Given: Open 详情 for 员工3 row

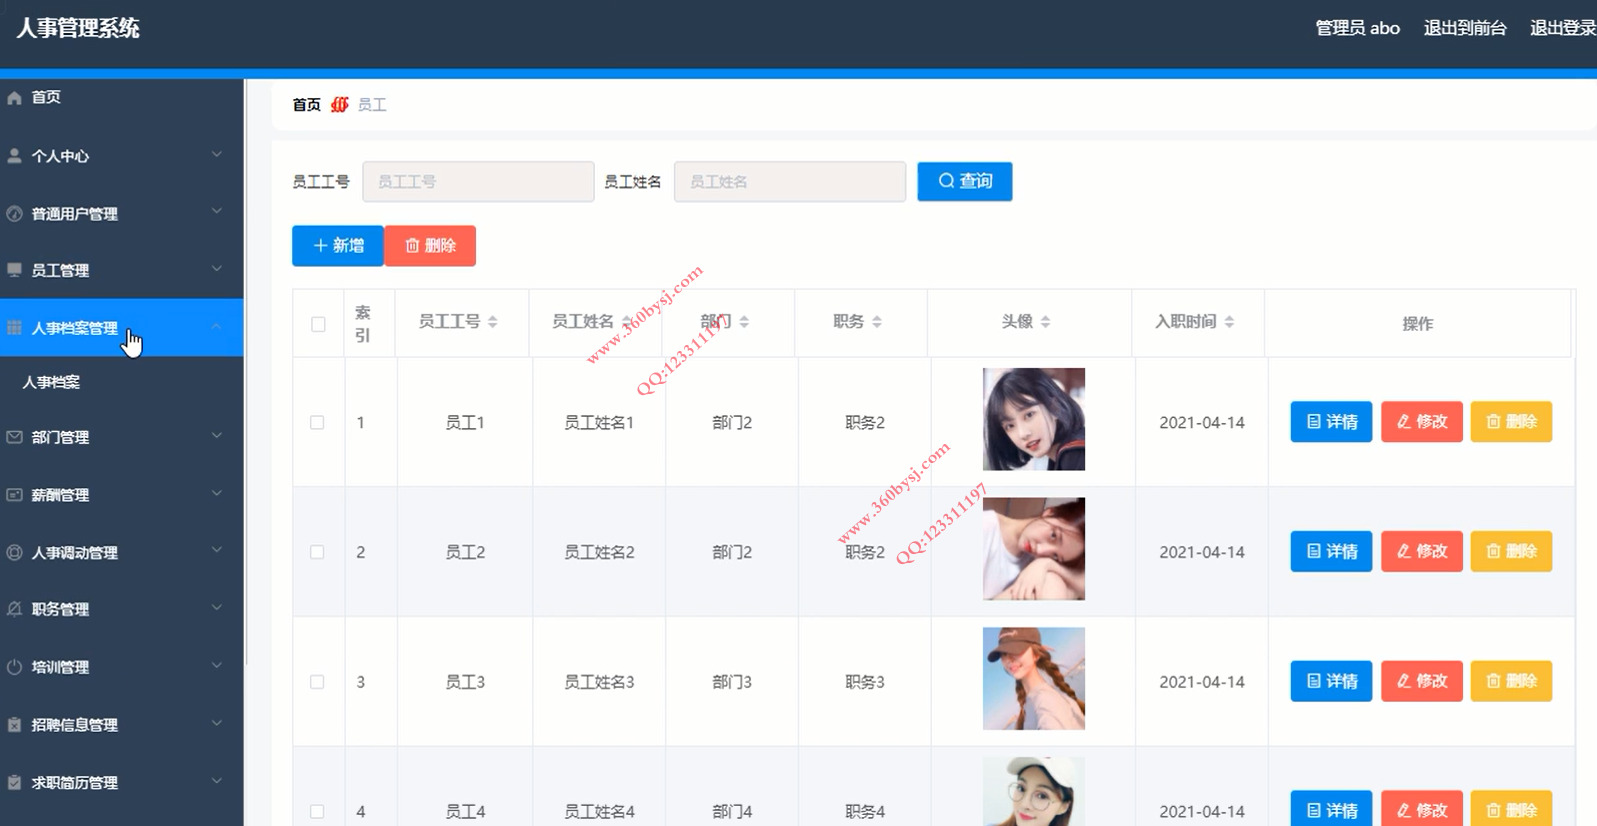Looking at the screenshot, I should point(1331,682).
